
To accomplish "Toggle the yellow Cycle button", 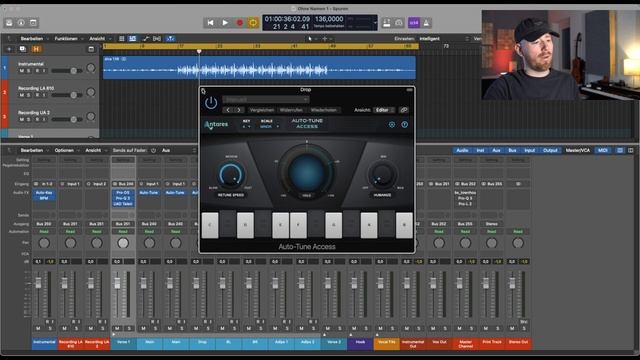I will 253,23.
